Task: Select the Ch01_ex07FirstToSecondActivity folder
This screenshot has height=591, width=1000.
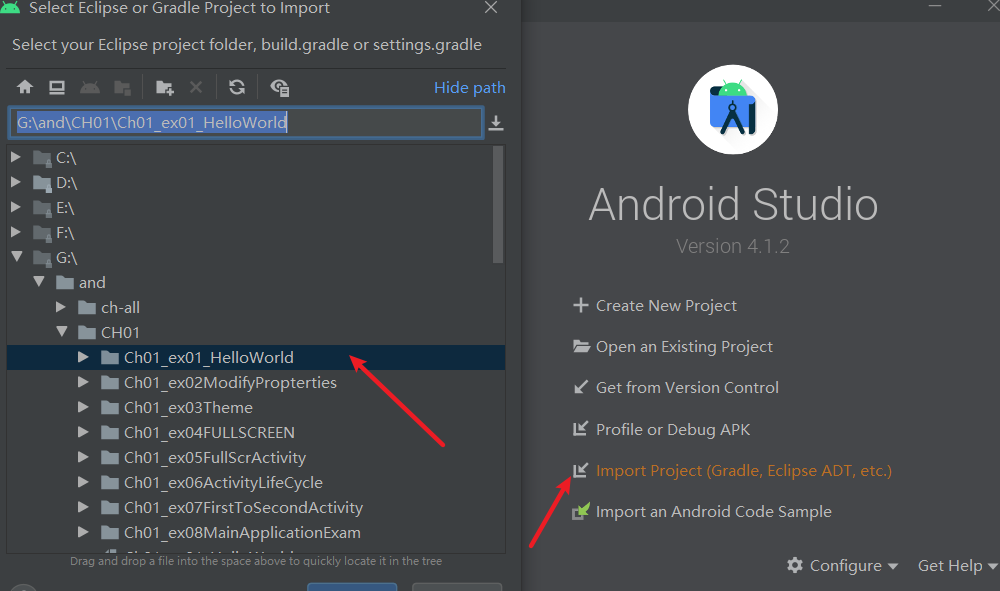Action: pos(244,507)
